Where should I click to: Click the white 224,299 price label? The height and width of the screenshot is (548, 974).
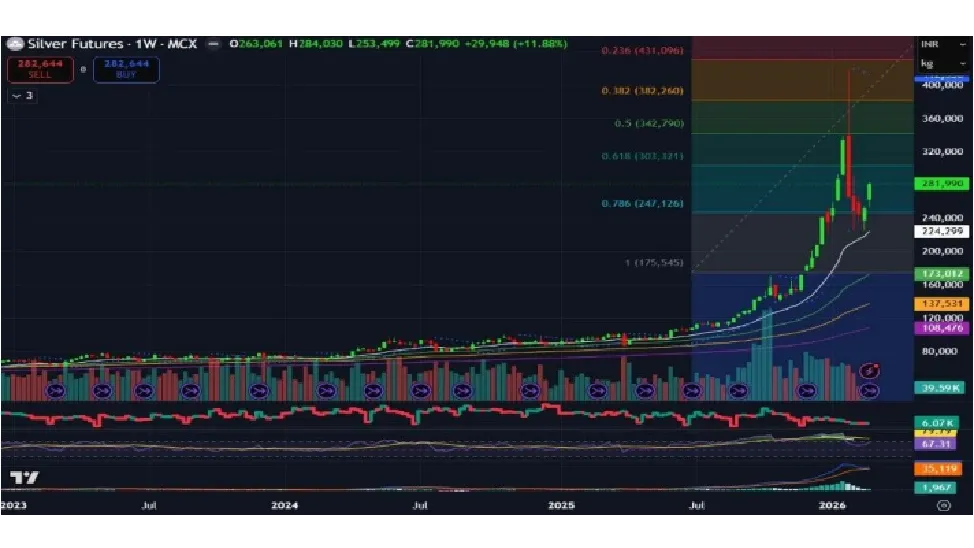[942, 231]
